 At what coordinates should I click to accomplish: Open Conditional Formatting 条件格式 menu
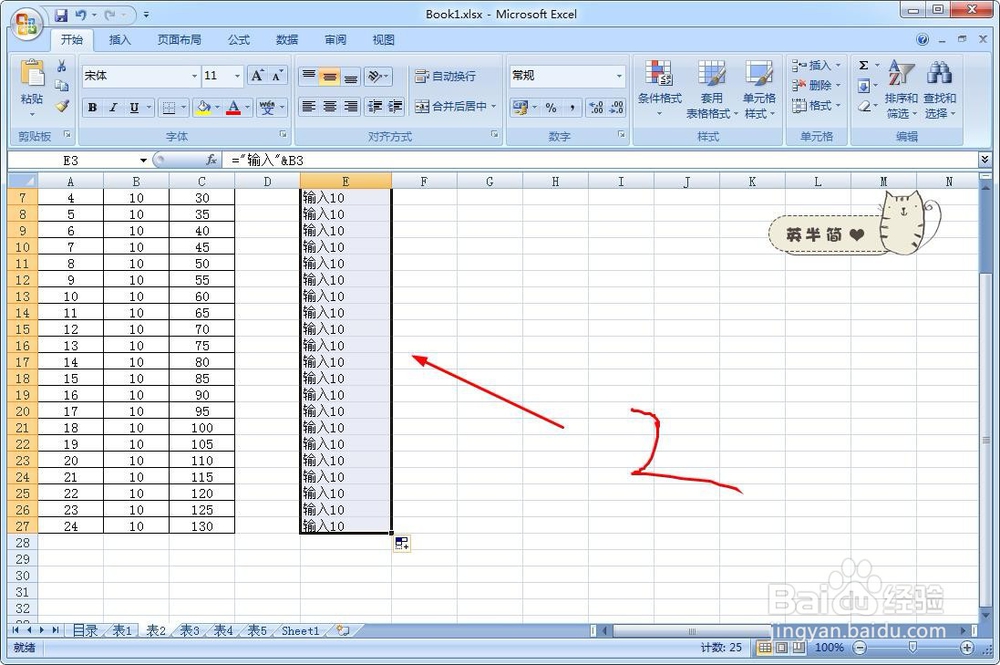coord(659,89)
